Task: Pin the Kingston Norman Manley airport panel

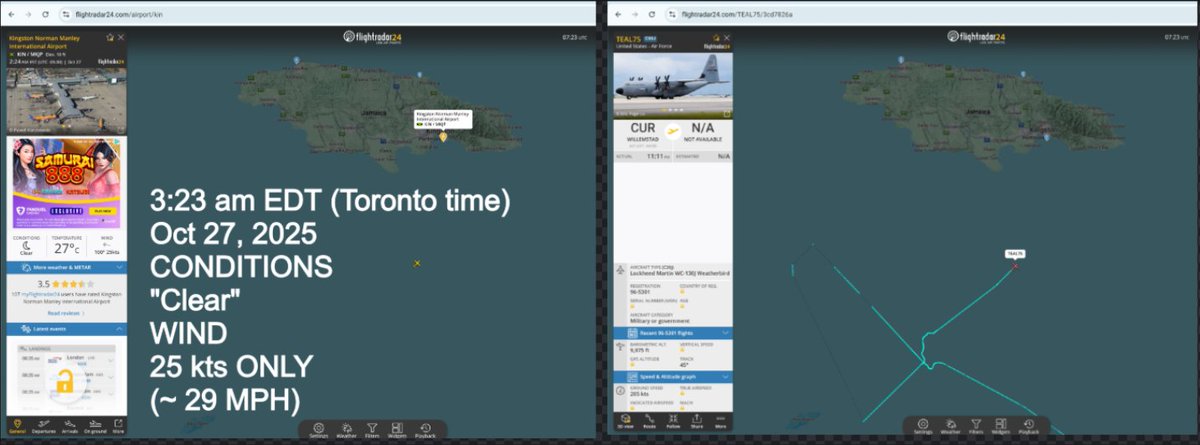Action: [x=109, y=37]
